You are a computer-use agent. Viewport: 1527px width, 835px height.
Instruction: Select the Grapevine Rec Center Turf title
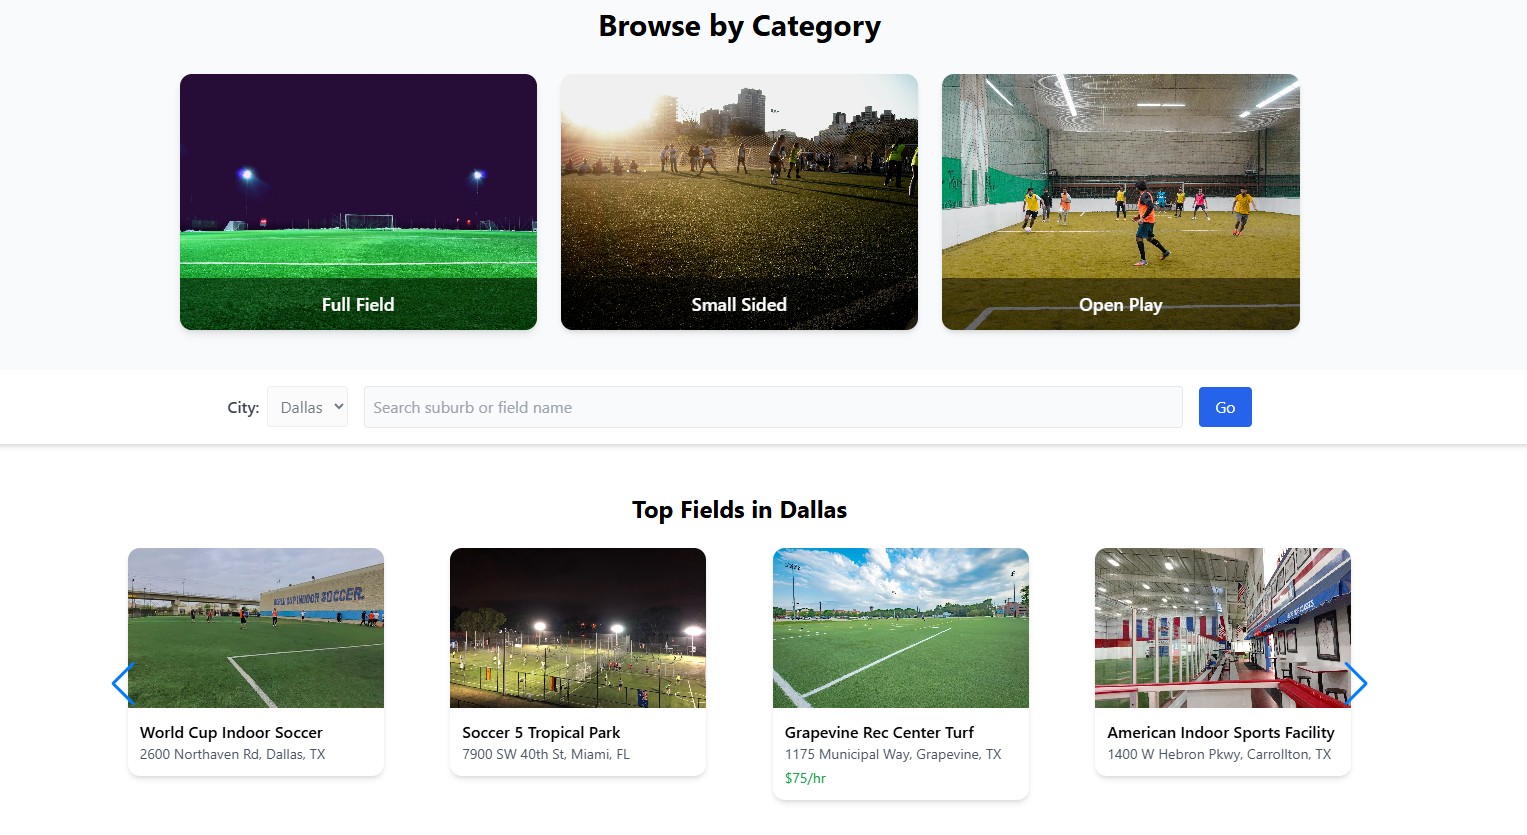coord(879,733)
